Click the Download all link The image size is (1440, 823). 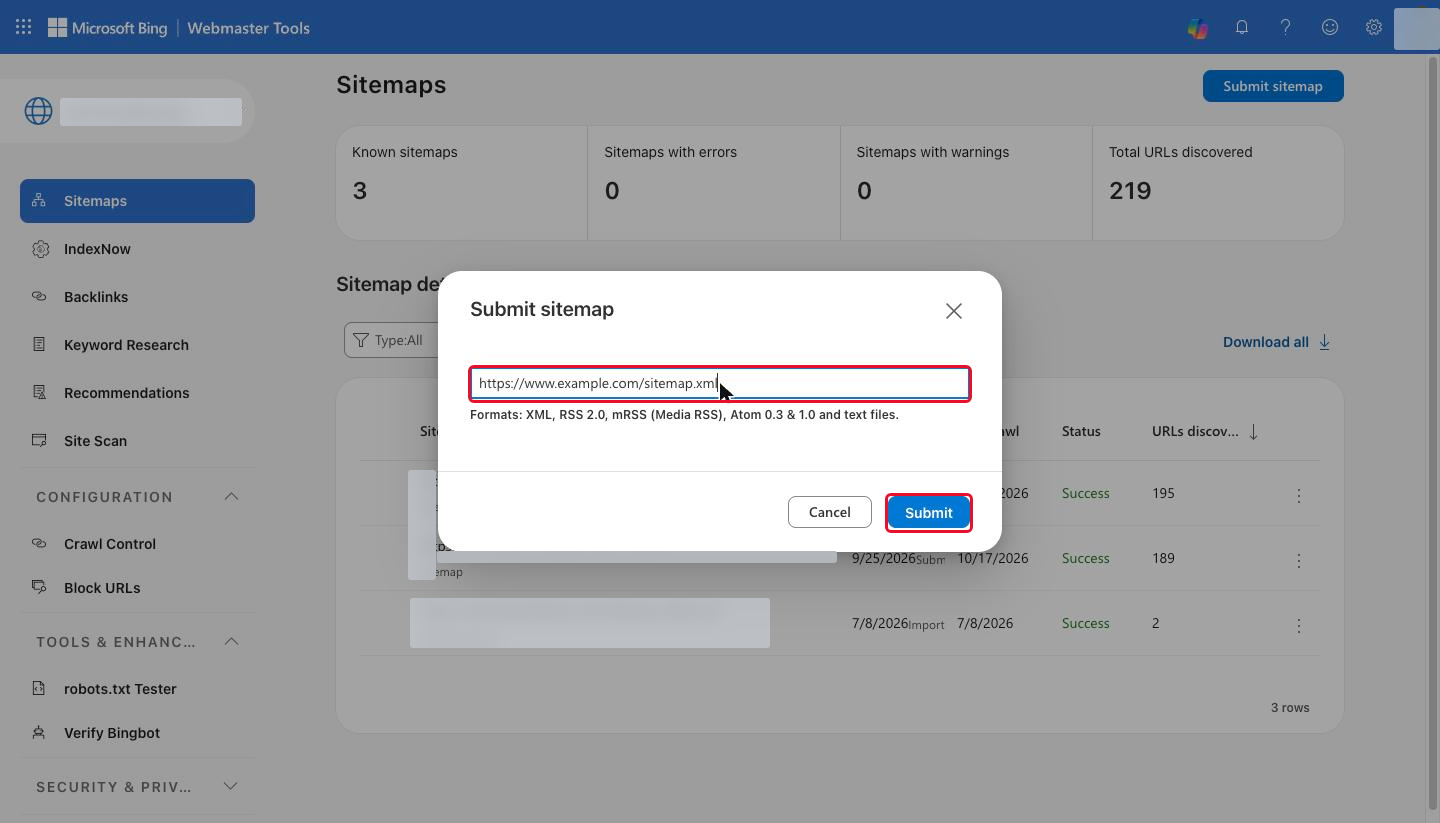[x=1277, y=342]
